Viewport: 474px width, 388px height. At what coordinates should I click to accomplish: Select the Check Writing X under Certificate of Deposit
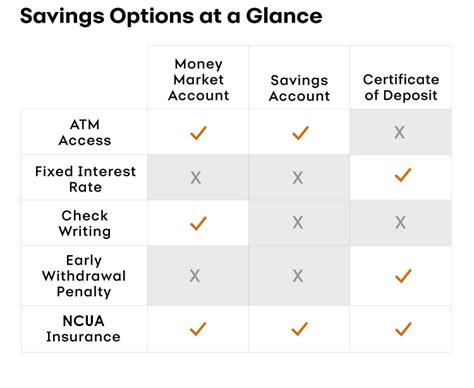pos(400,222)
